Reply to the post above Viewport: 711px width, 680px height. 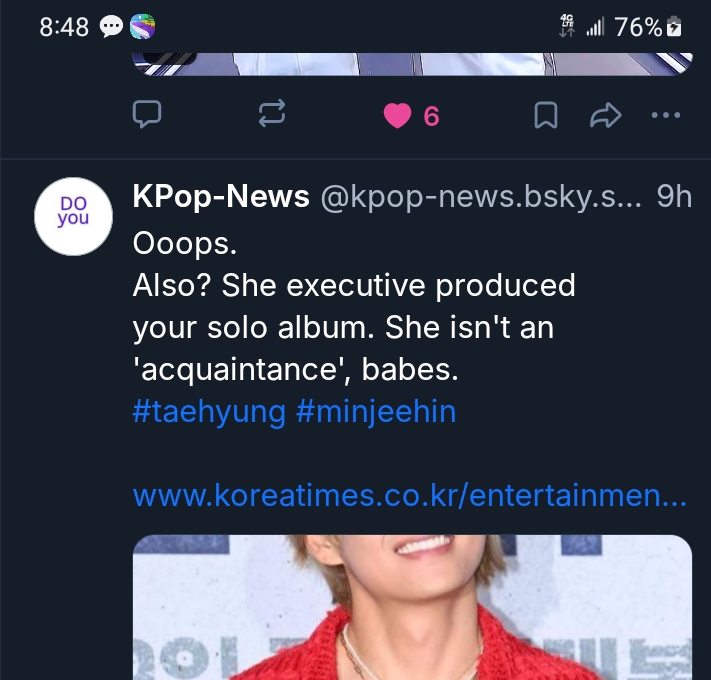coord(148,116)
